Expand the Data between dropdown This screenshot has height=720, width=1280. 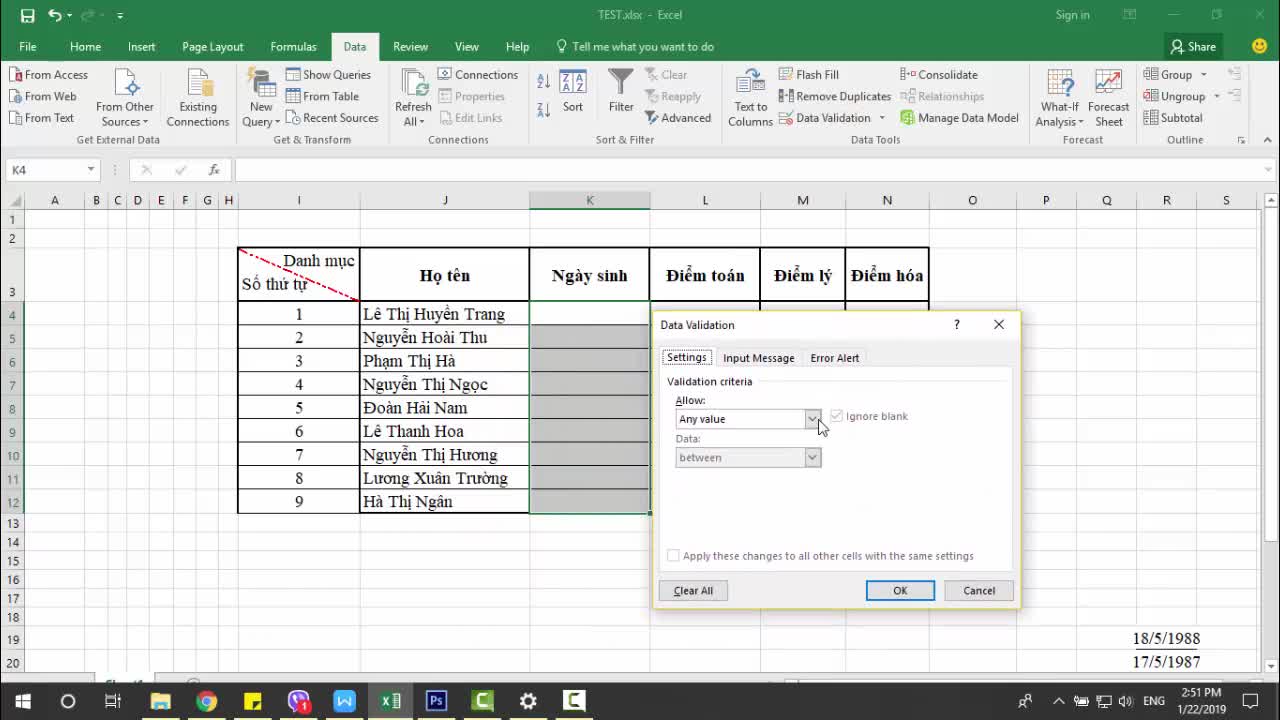[x=813, y=457]
